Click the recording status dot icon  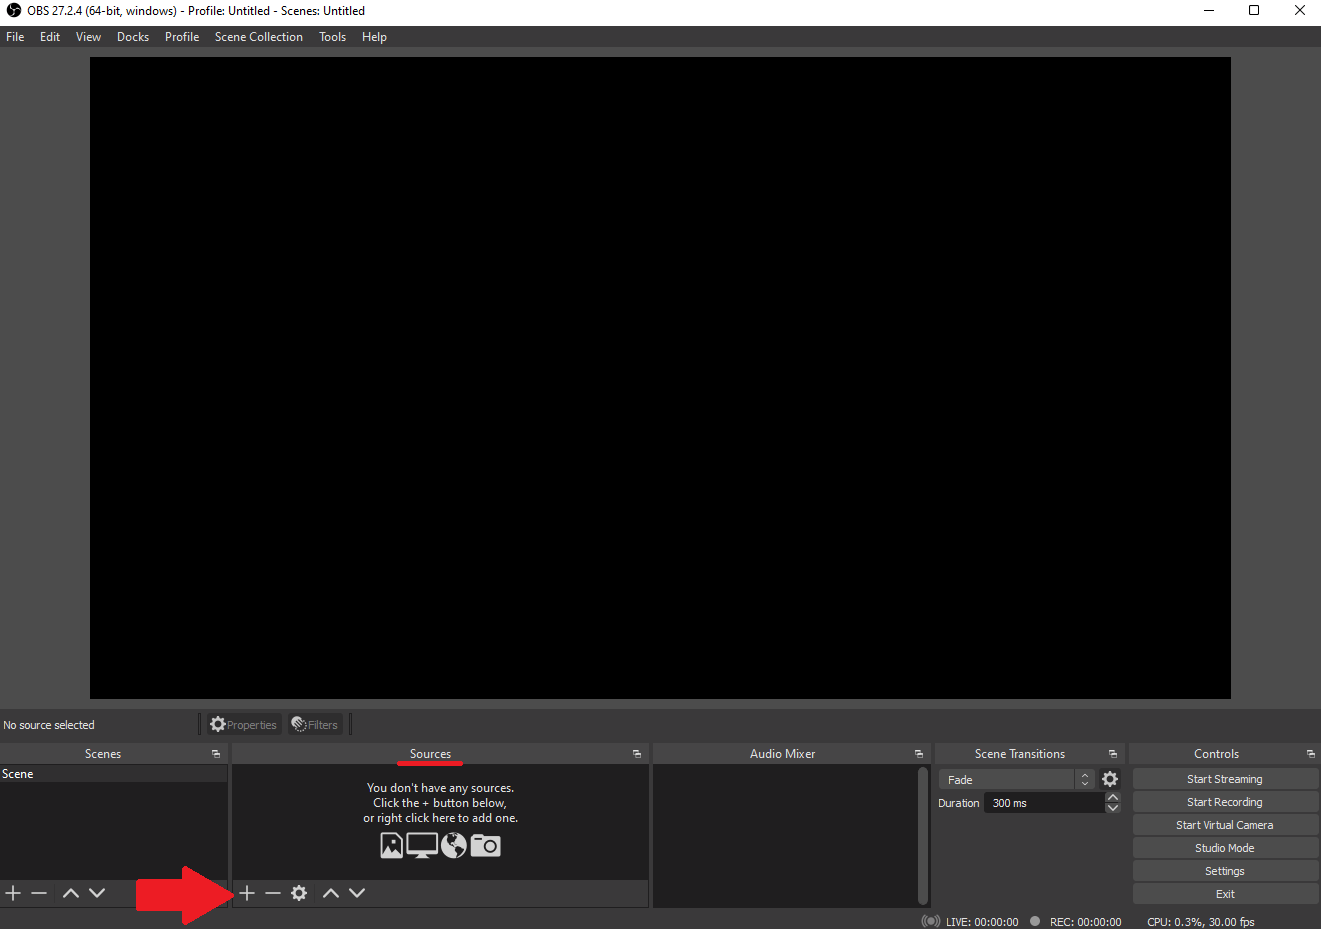coord(1035,921)
